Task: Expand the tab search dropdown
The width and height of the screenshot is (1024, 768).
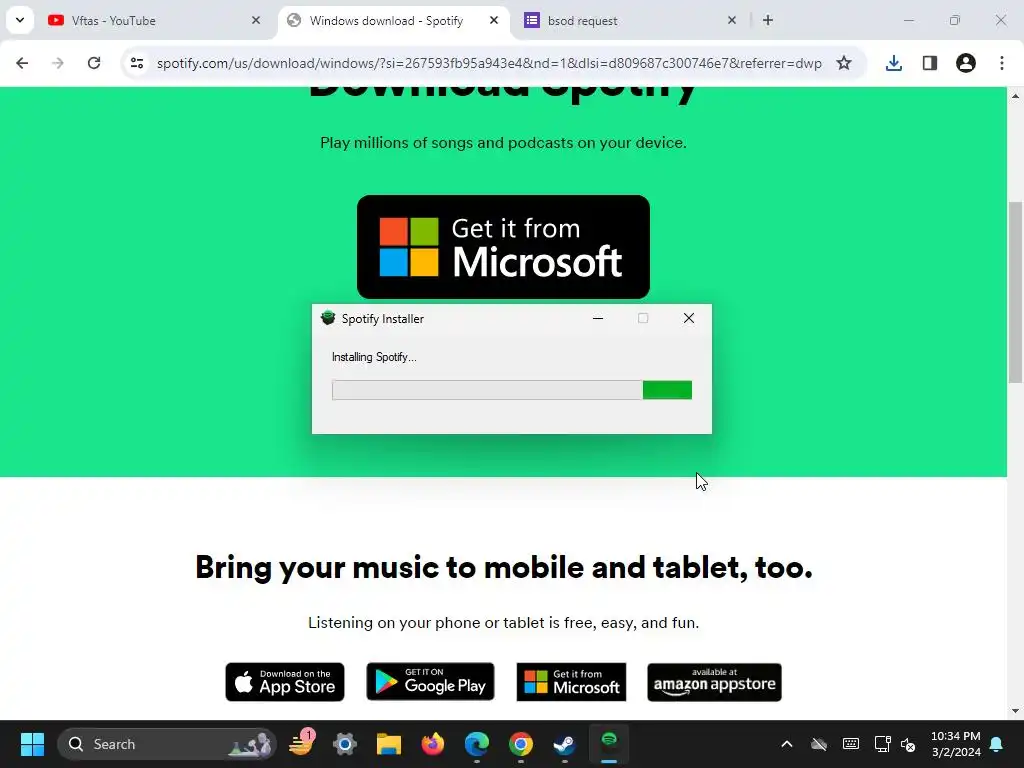Action: coord(20,20)
